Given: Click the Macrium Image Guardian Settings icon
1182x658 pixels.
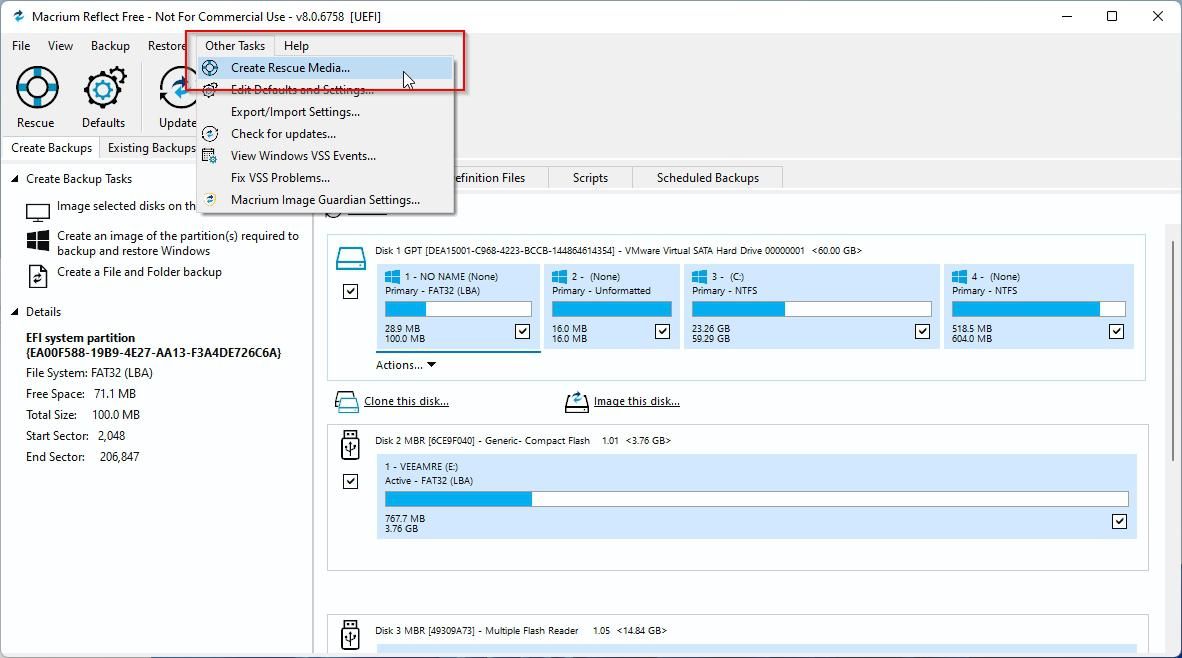Looking at the screenshot, I should point(210,200).
